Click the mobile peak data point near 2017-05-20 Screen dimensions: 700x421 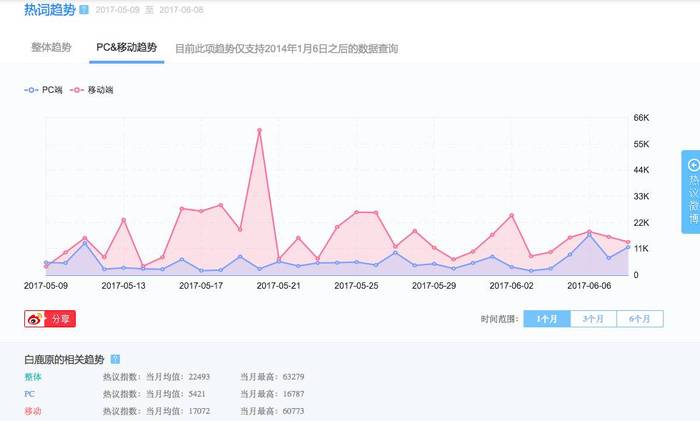pyautogui.click(x=259, y=130)
